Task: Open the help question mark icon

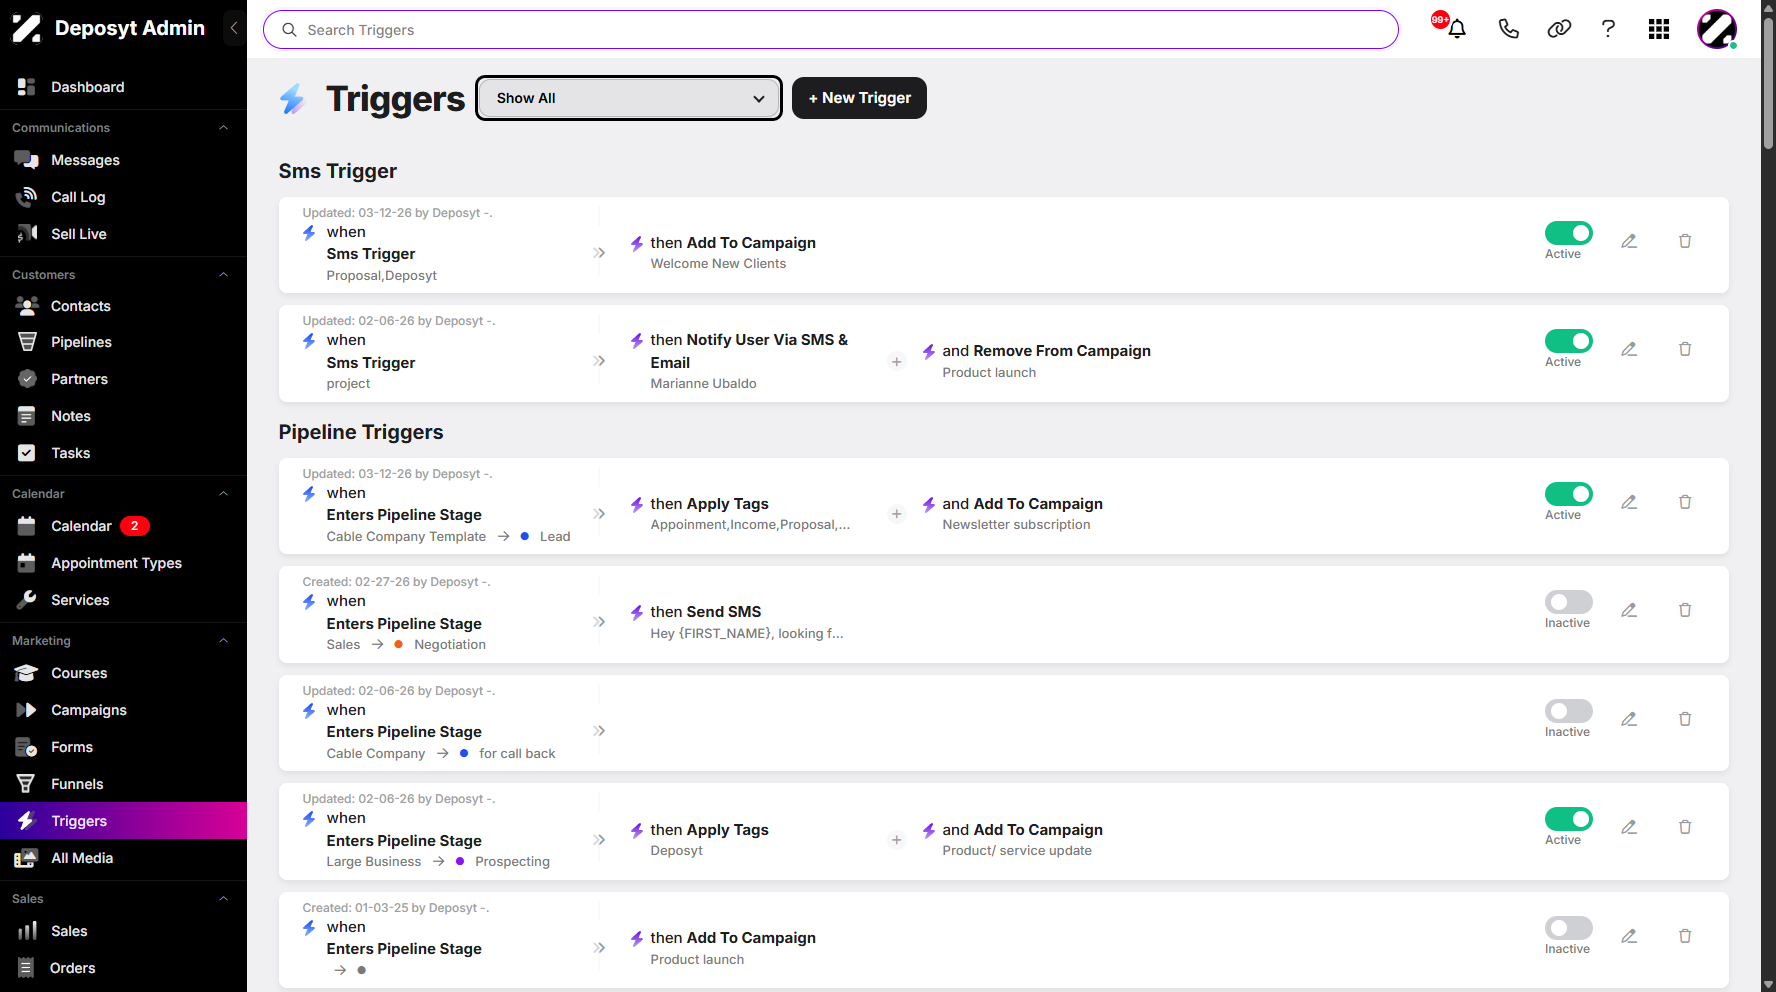Action: click(x=1608, y=29)
